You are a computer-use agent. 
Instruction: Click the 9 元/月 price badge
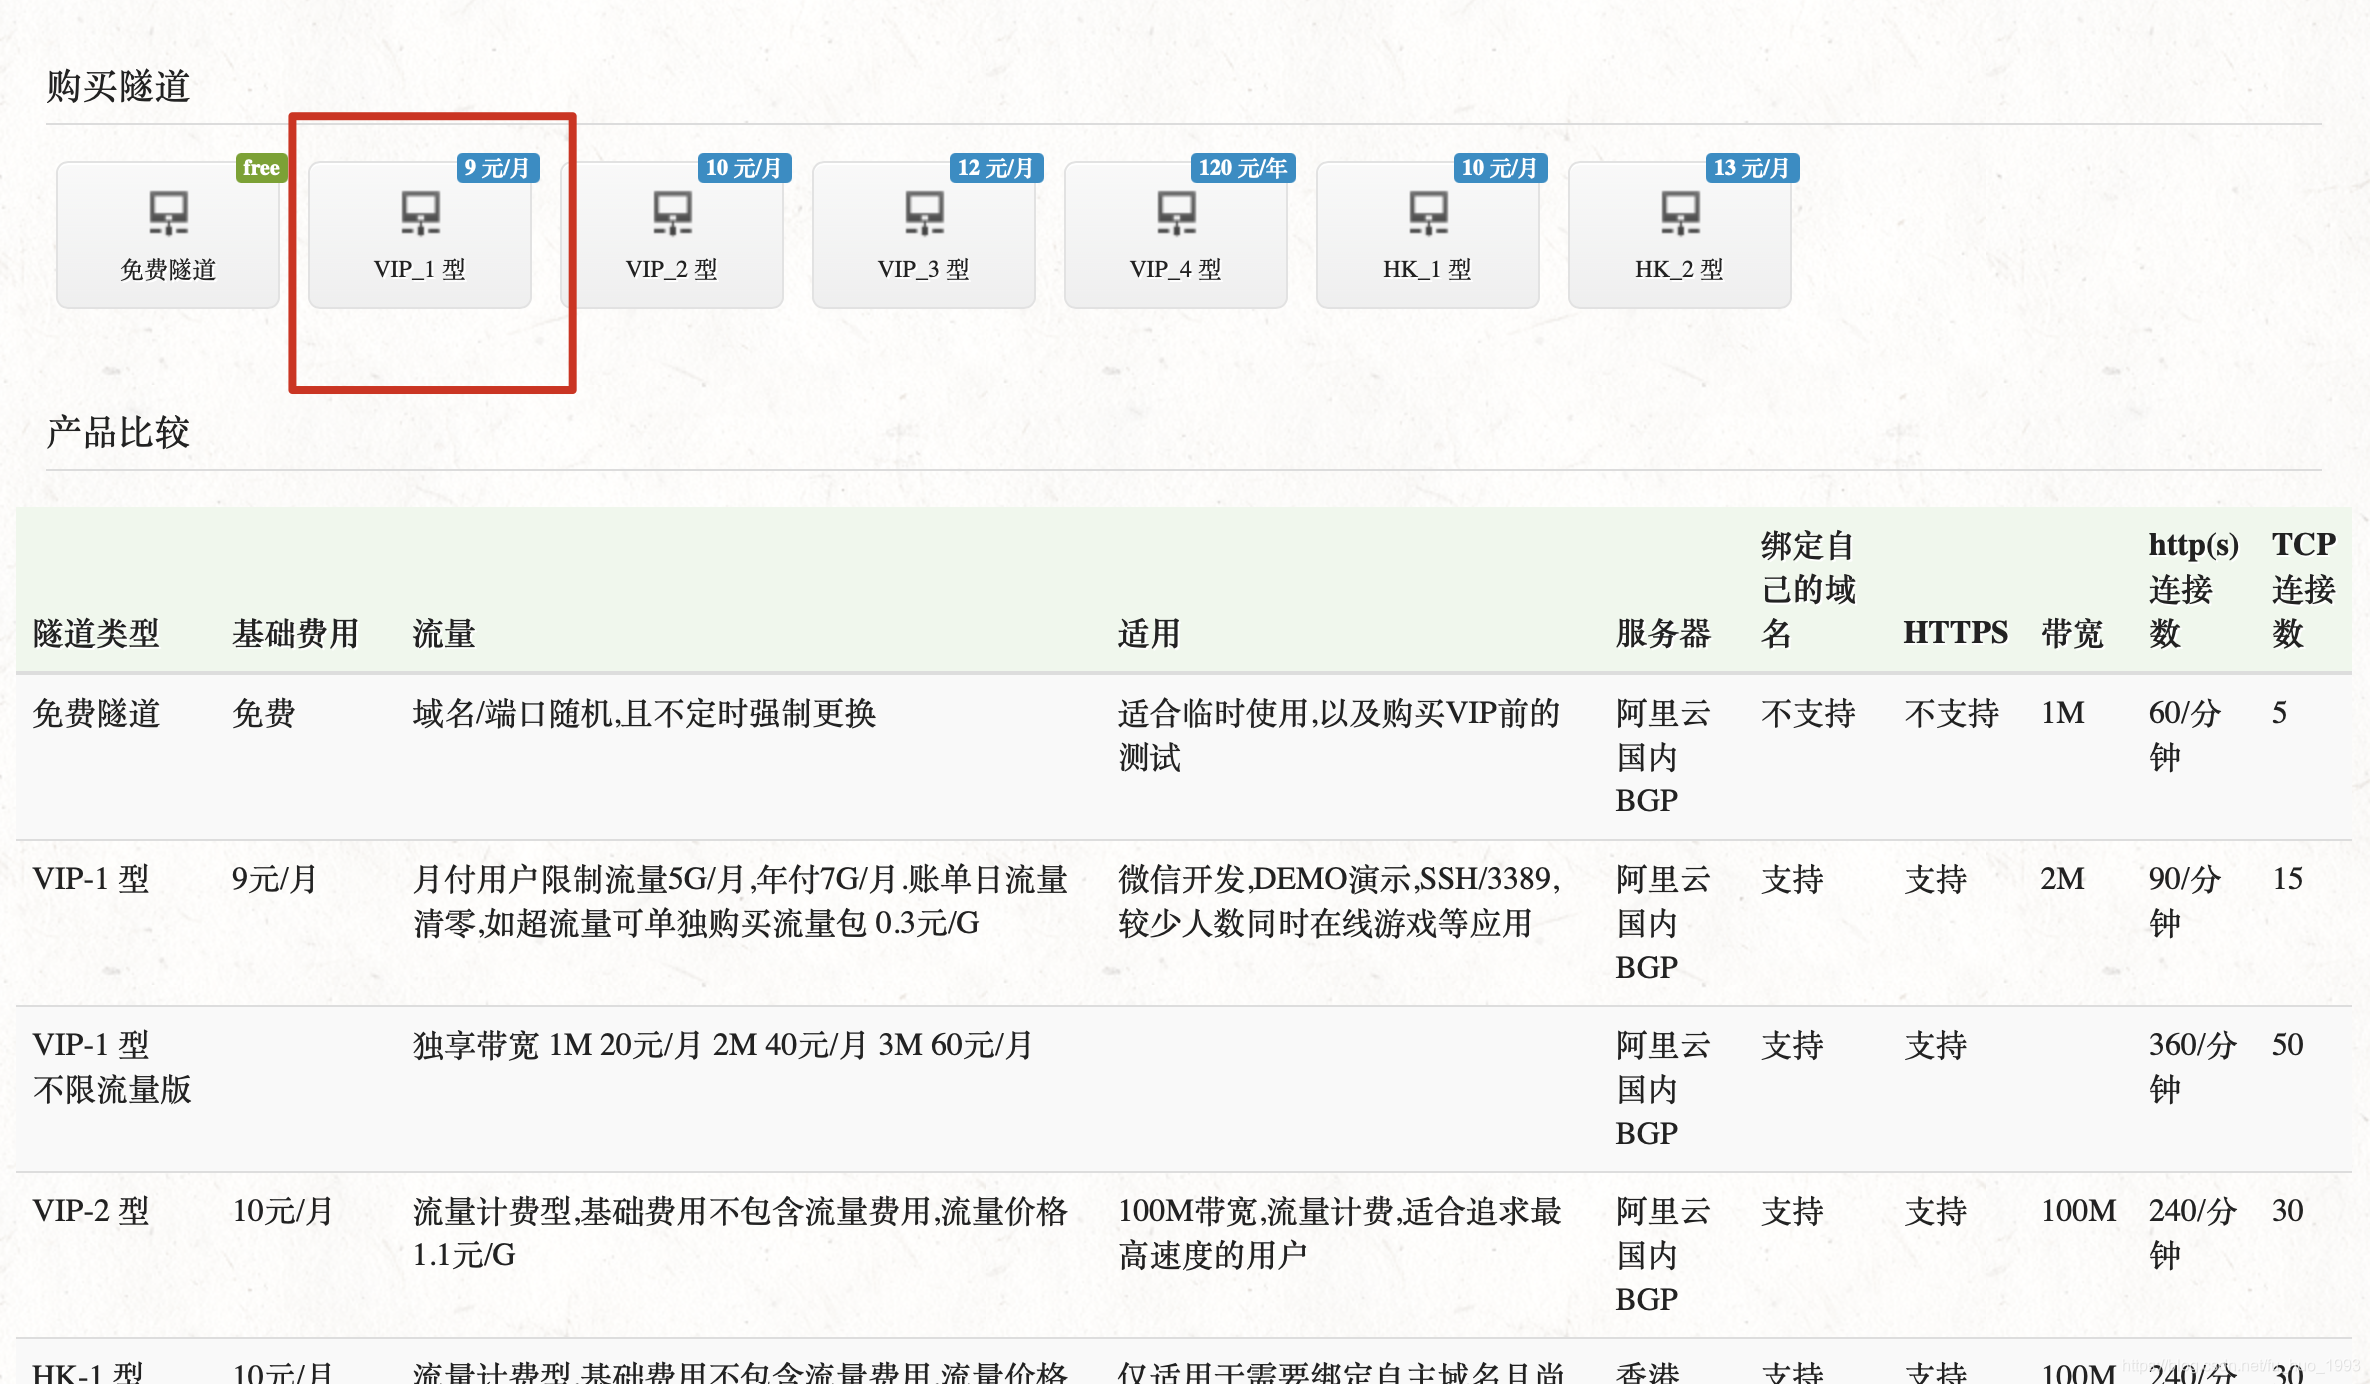[x=497, y=168]
